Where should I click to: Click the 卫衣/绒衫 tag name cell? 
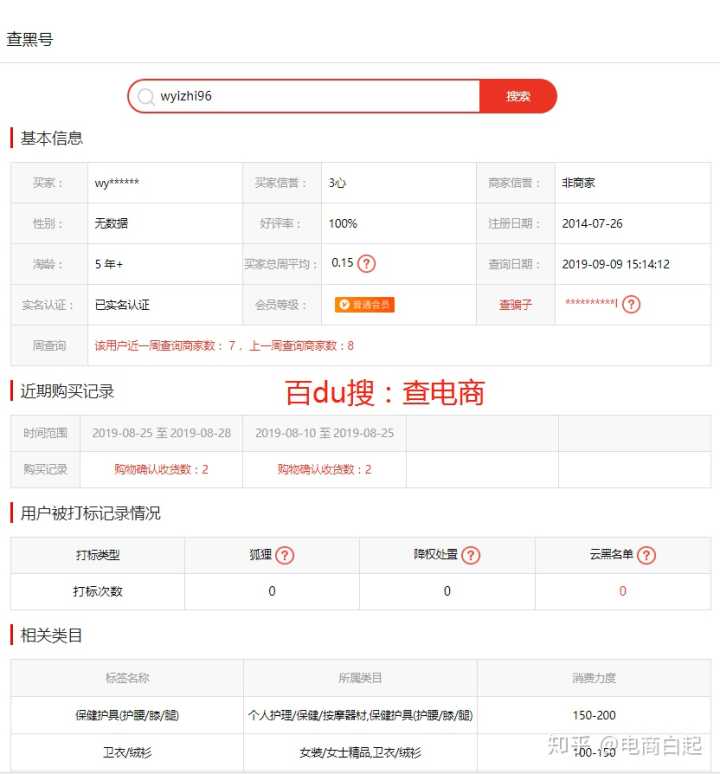[x=127, y=753]
